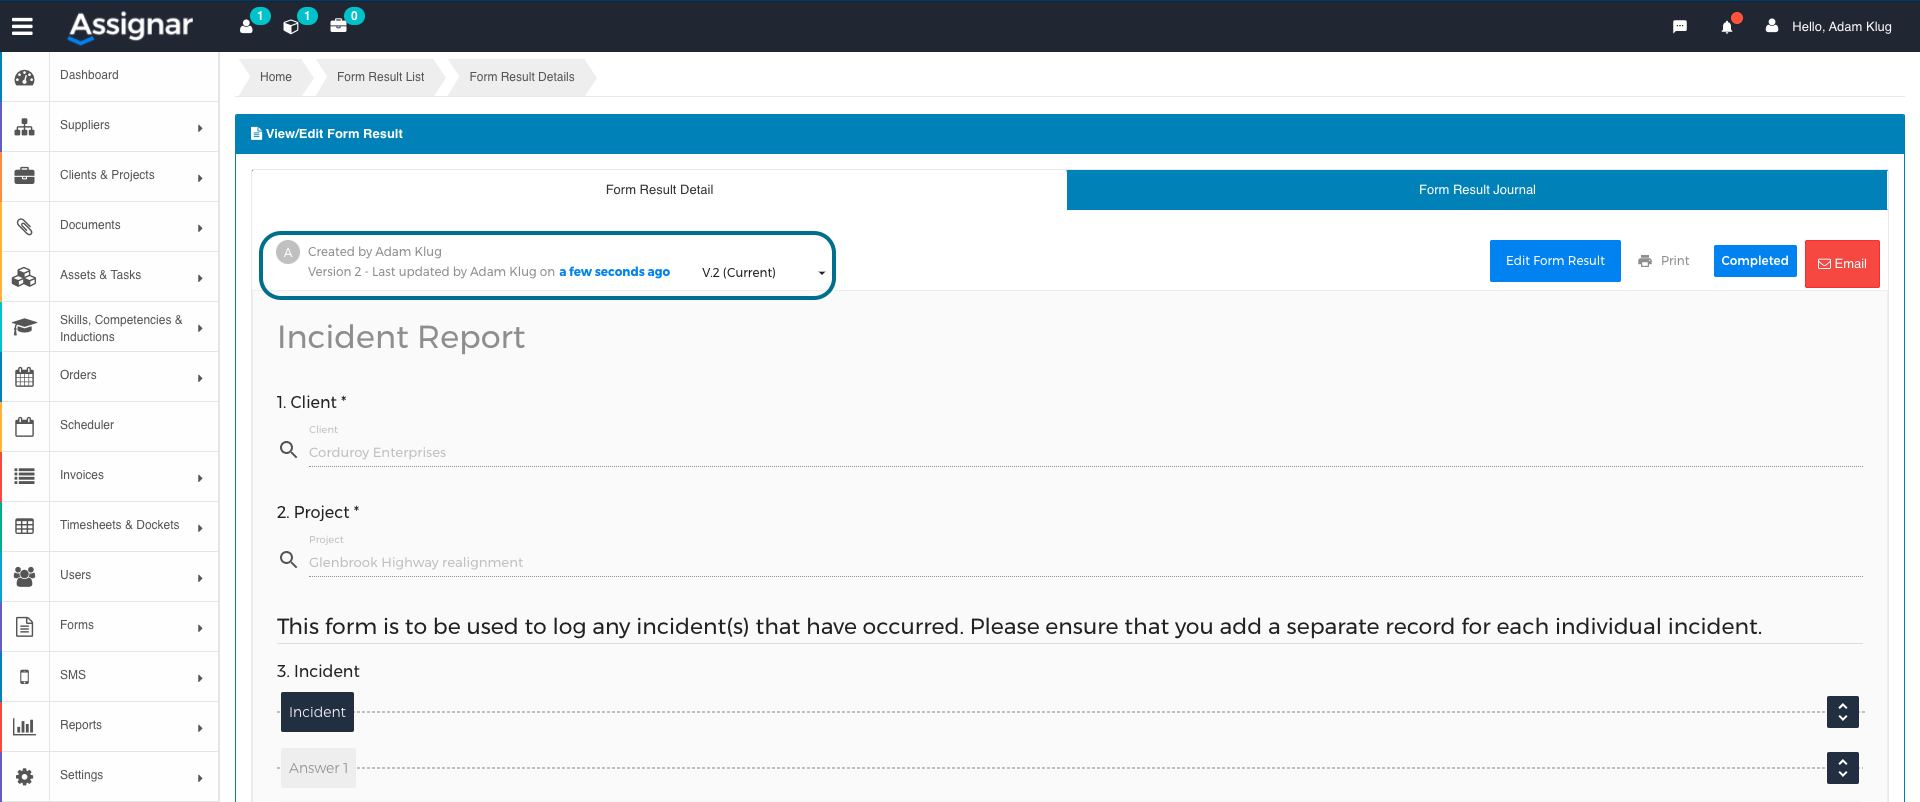Expand the Forms menu arrow
This screenshot has width=1920, height=802.
(200, 628)
